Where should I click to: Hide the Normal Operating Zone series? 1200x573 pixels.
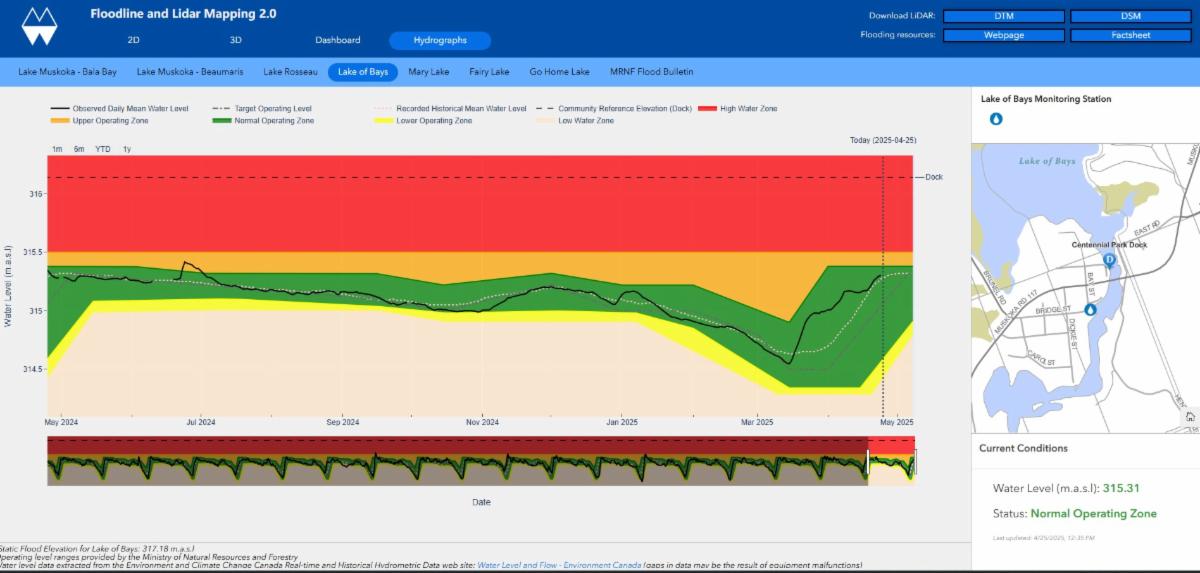[263, 121]
